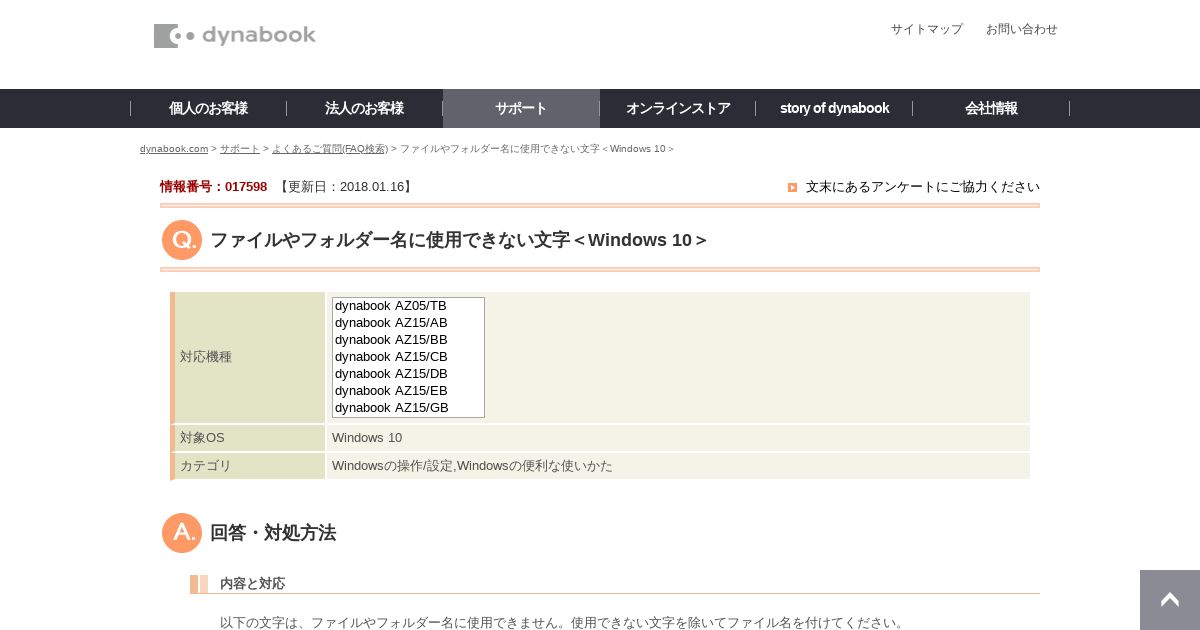1200x630 pixels.
Task: Click the 内容と対応 section heading
Action: click(252, 584)
